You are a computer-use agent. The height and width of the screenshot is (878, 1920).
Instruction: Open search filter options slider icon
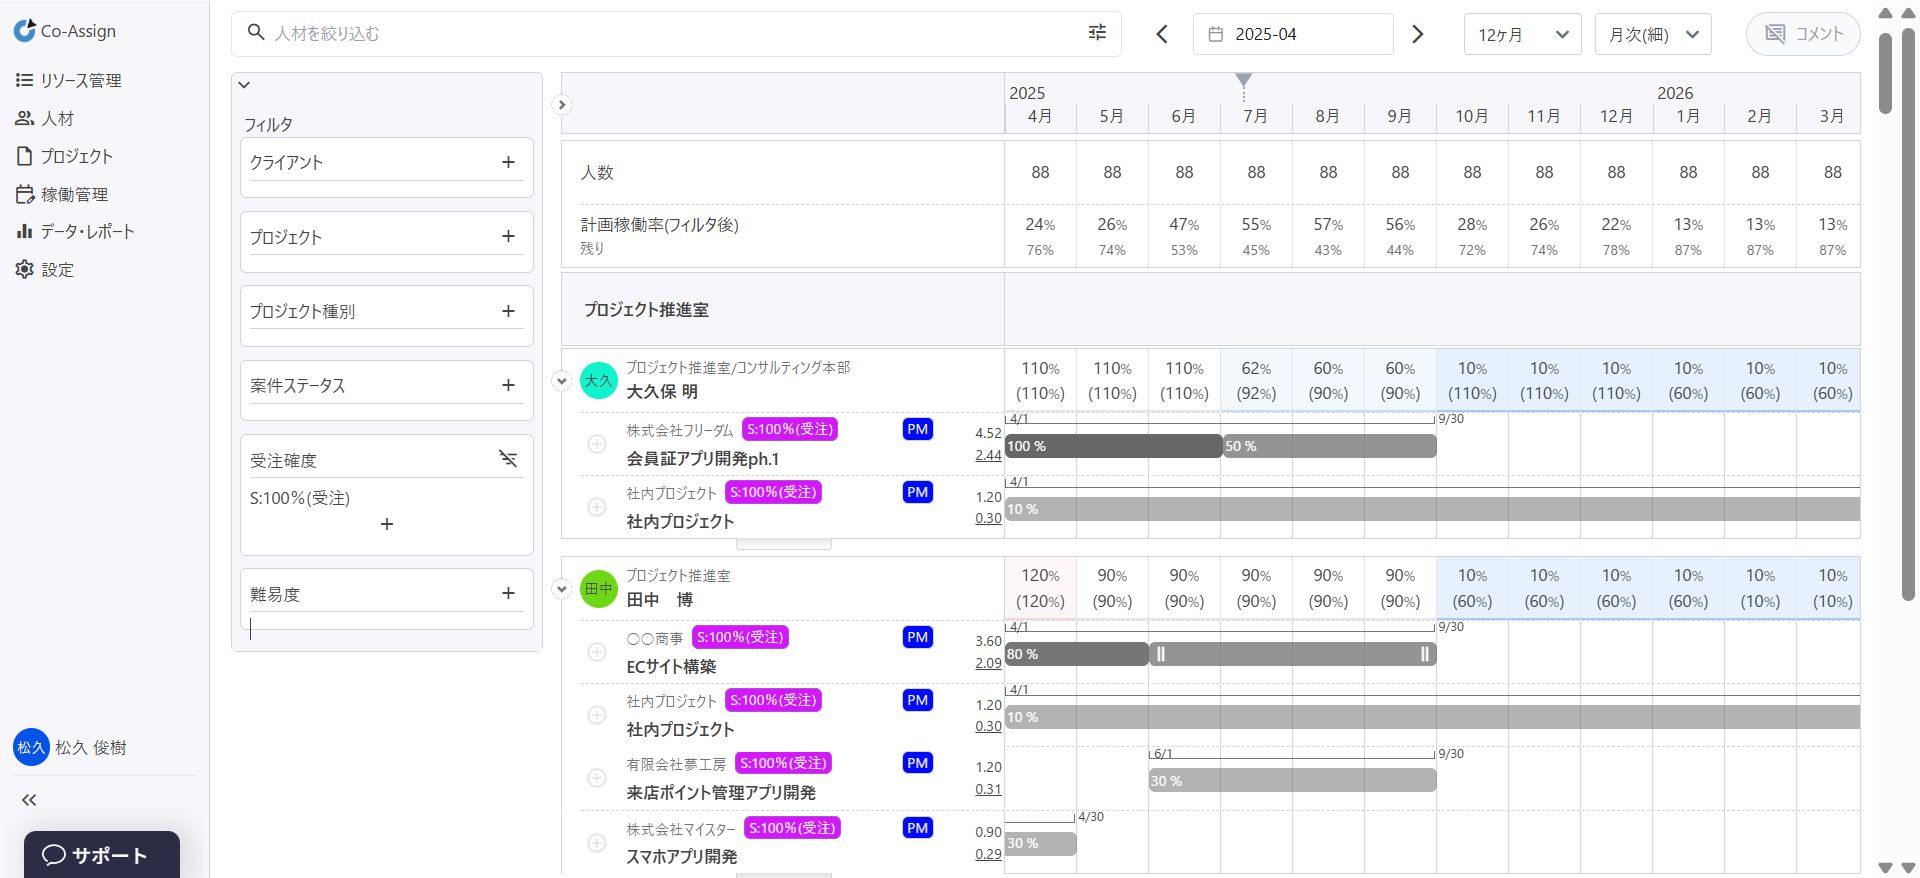1097,33
